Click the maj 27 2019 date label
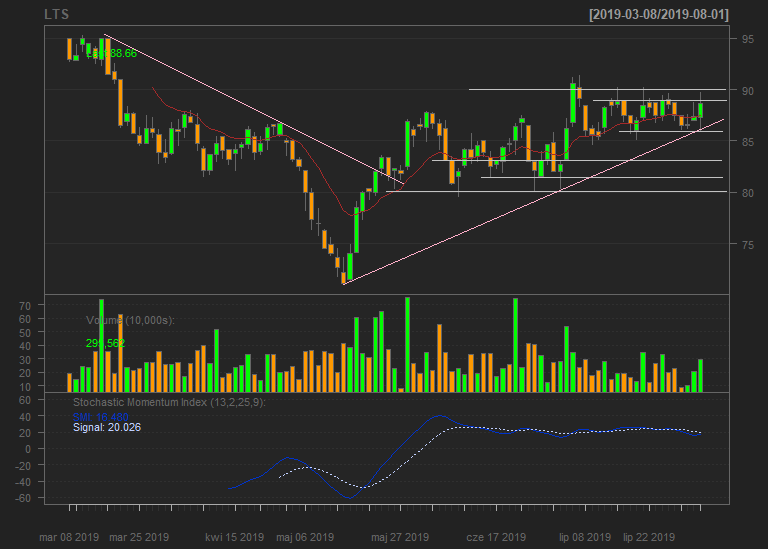768x549 pixels. click(x=400, y=537)
